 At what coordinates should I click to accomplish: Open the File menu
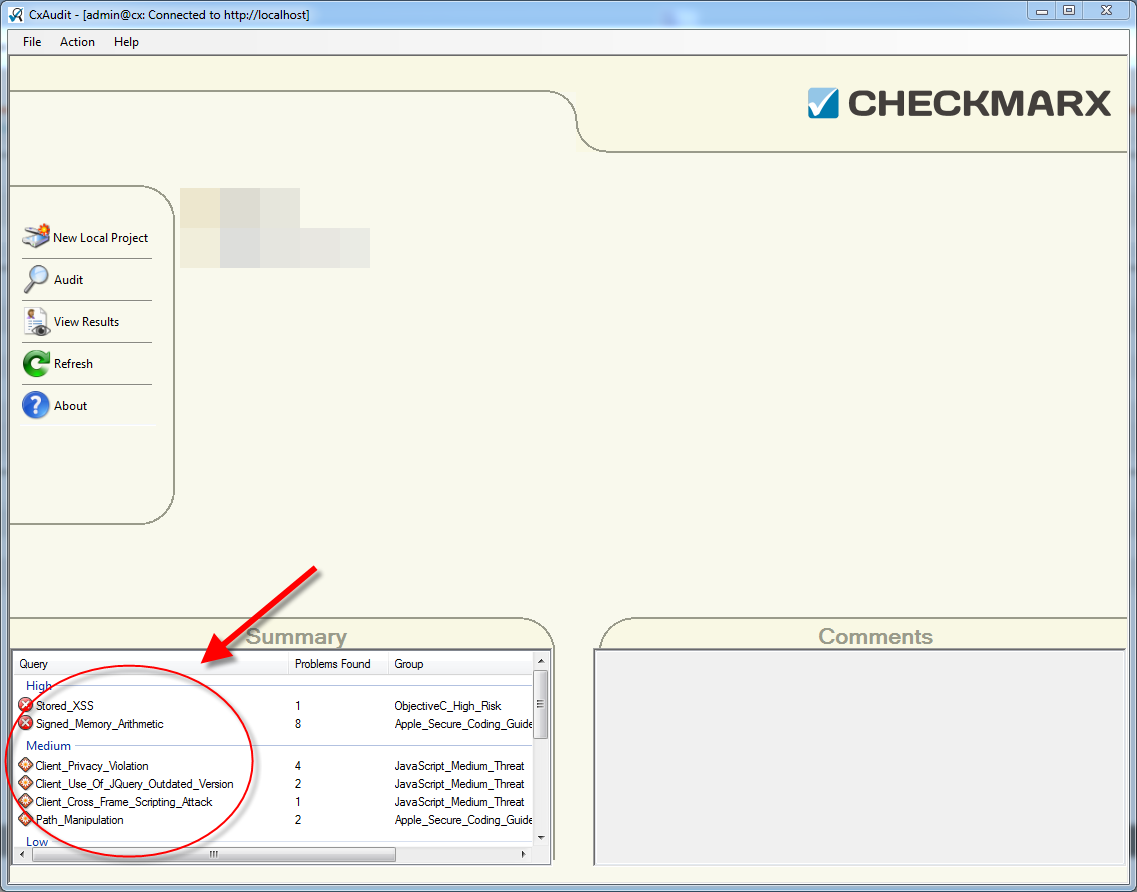click(32, 42)
